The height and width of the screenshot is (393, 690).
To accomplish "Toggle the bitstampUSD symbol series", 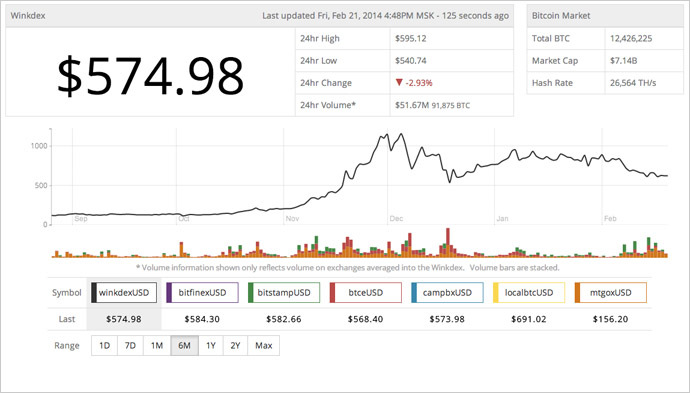I will tap(284, 293).
